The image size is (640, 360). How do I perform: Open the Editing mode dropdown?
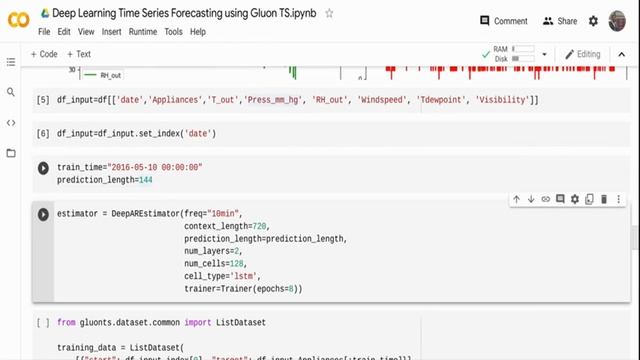pos(583,54)
